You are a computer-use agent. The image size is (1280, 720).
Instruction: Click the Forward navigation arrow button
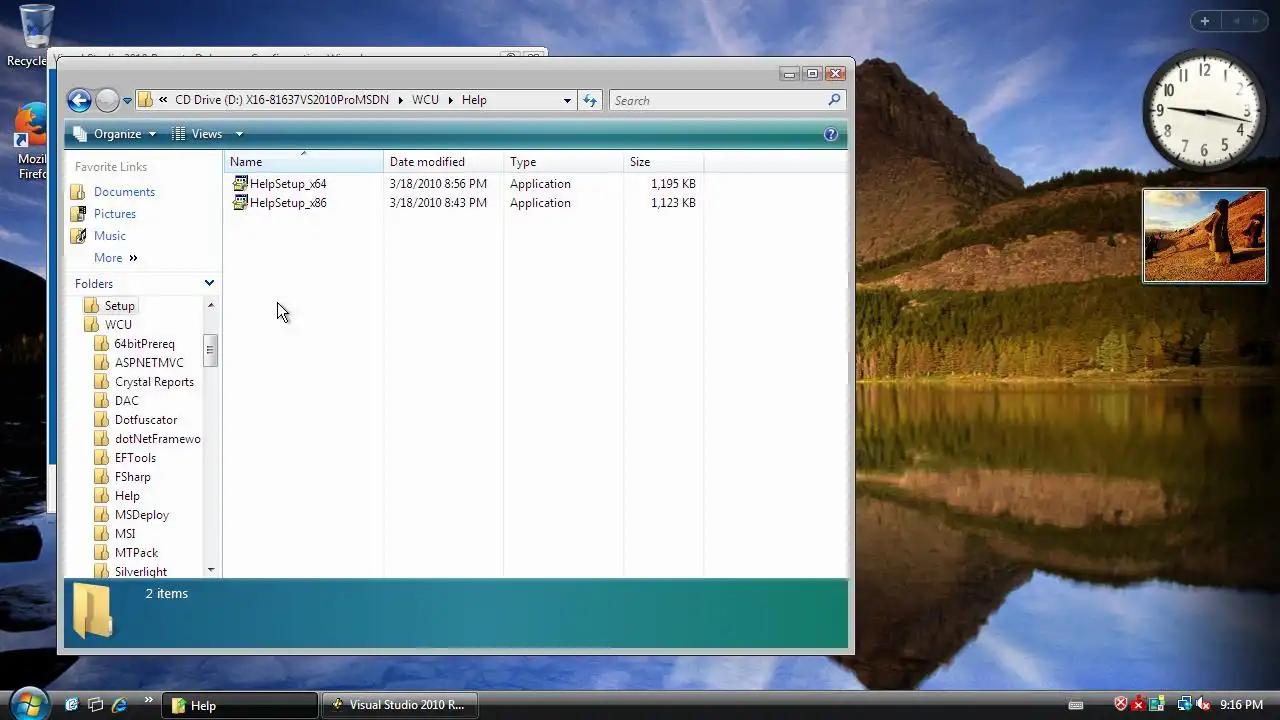pos(107,100)
